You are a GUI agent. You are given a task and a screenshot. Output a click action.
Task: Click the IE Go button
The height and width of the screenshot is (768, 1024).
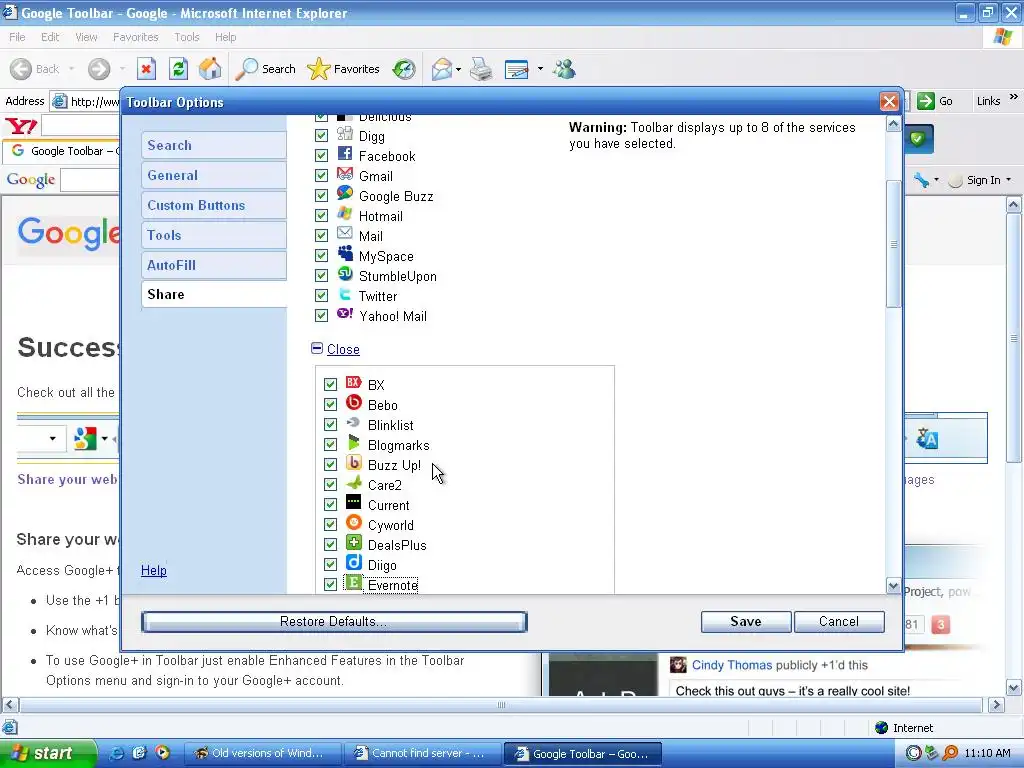point(935,101)
